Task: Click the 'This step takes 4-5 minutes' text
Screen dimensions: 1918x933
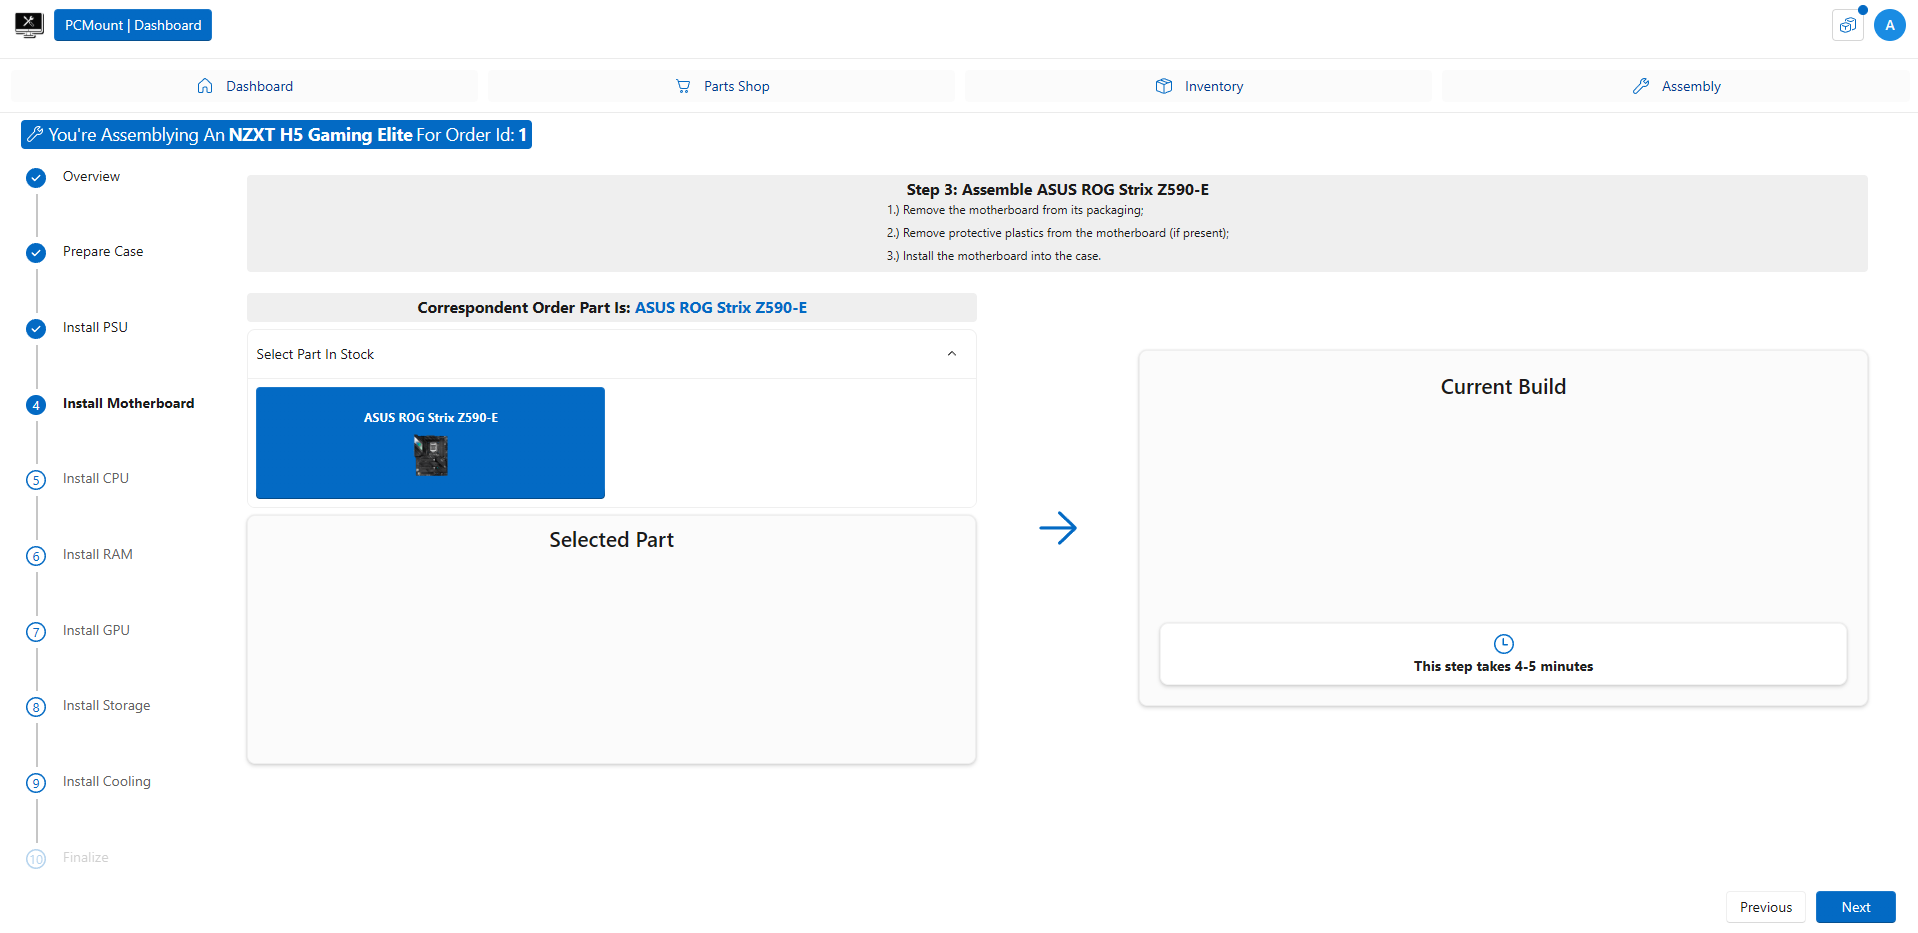Action: (x=1503, y=667)
